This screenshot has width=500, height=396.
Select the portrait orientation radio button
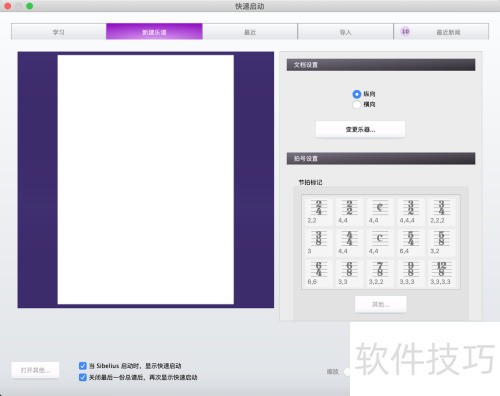(356, 94)
